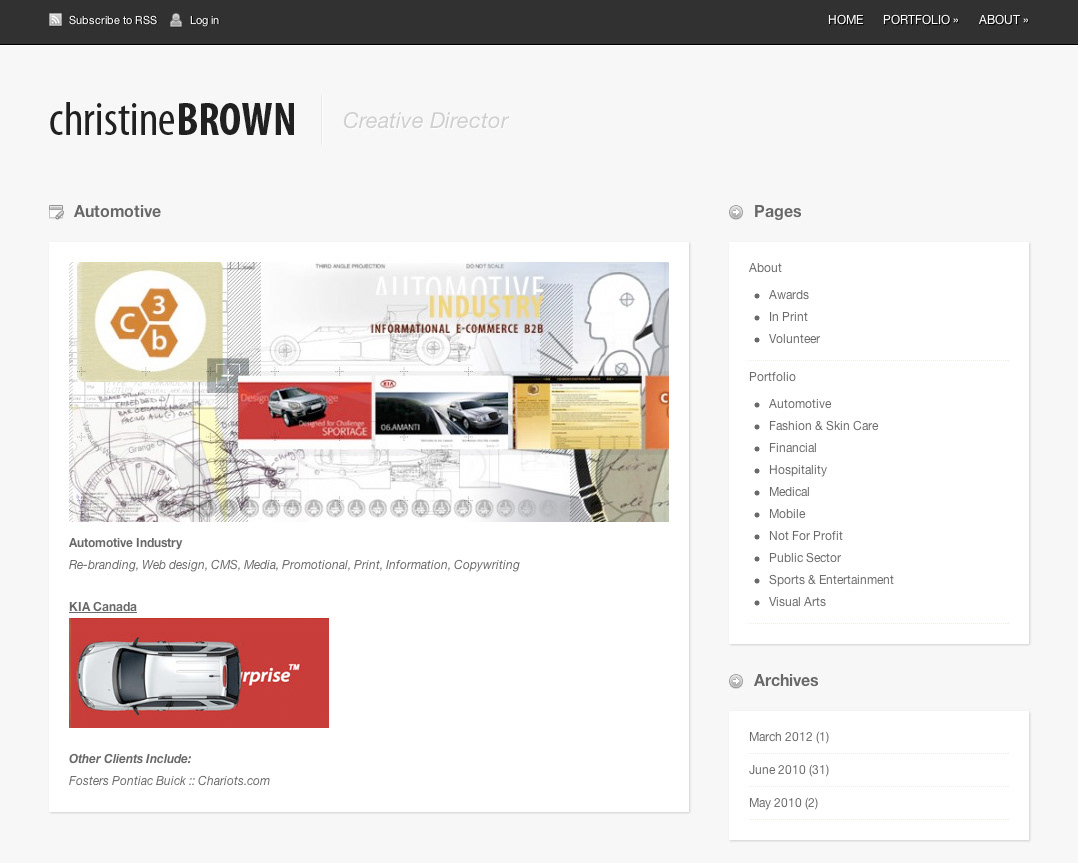Go to HOME in top navigation

(x=845, y=20)
